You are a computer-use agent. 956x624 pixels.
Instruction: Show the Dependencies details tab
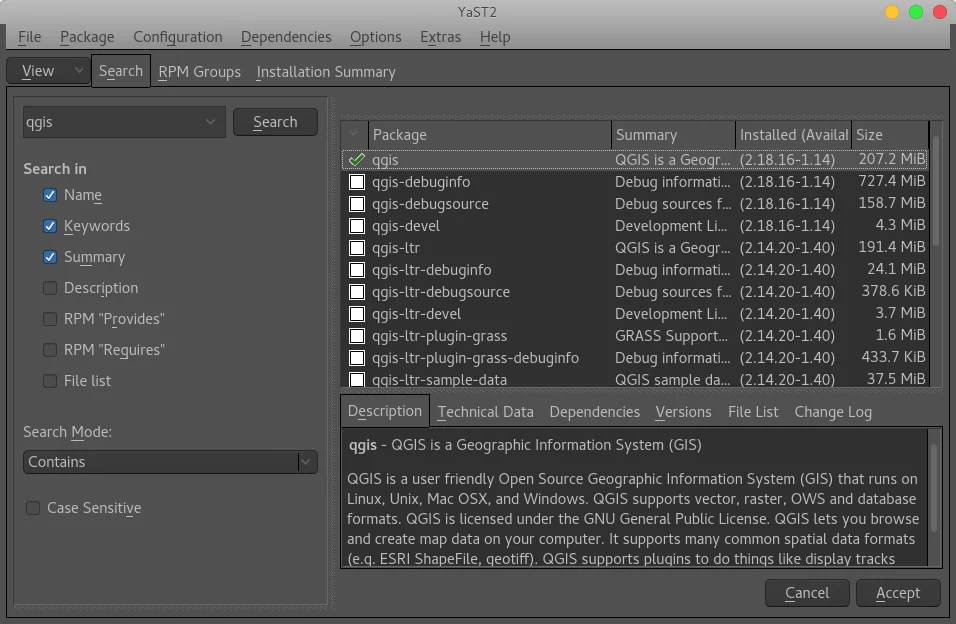(594, 412)
